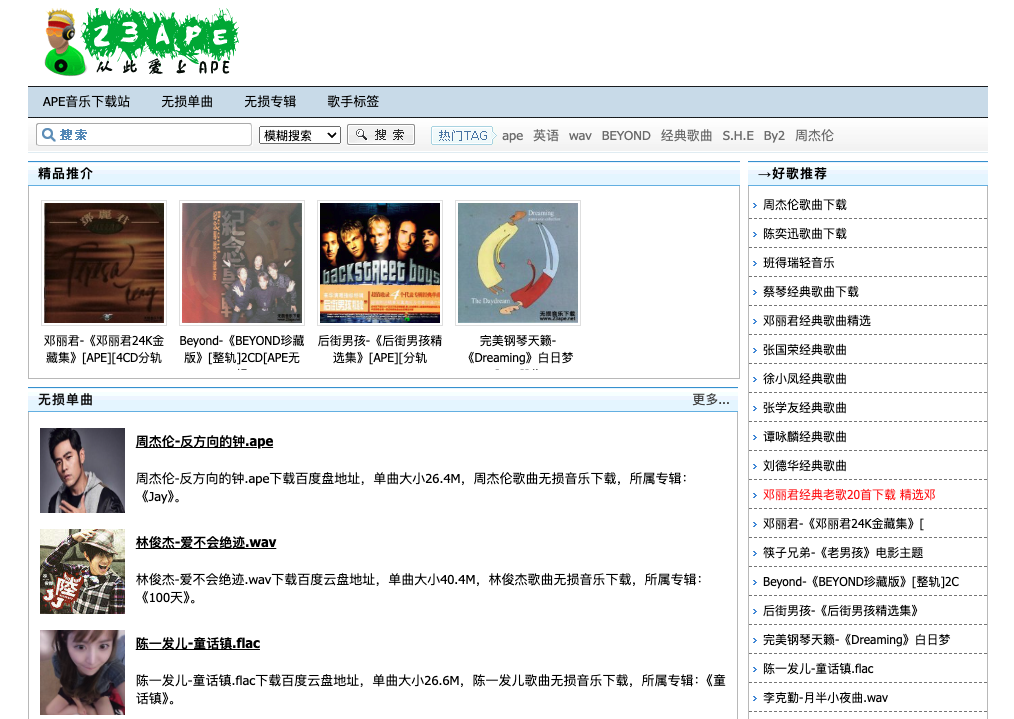
Task: Click the 无损单曲 section heading
Action: coord(65,400)
